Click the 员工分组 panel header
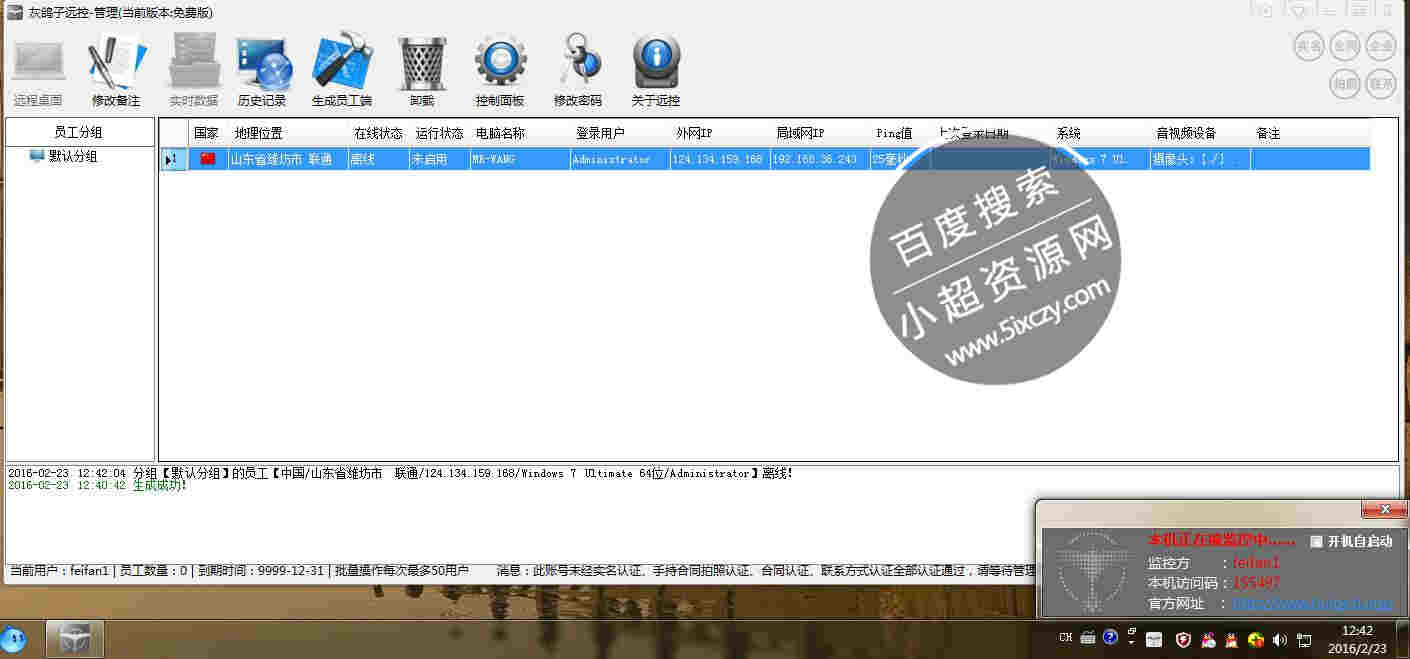This screenshot has width=1410, height=659. coord(80,131)
